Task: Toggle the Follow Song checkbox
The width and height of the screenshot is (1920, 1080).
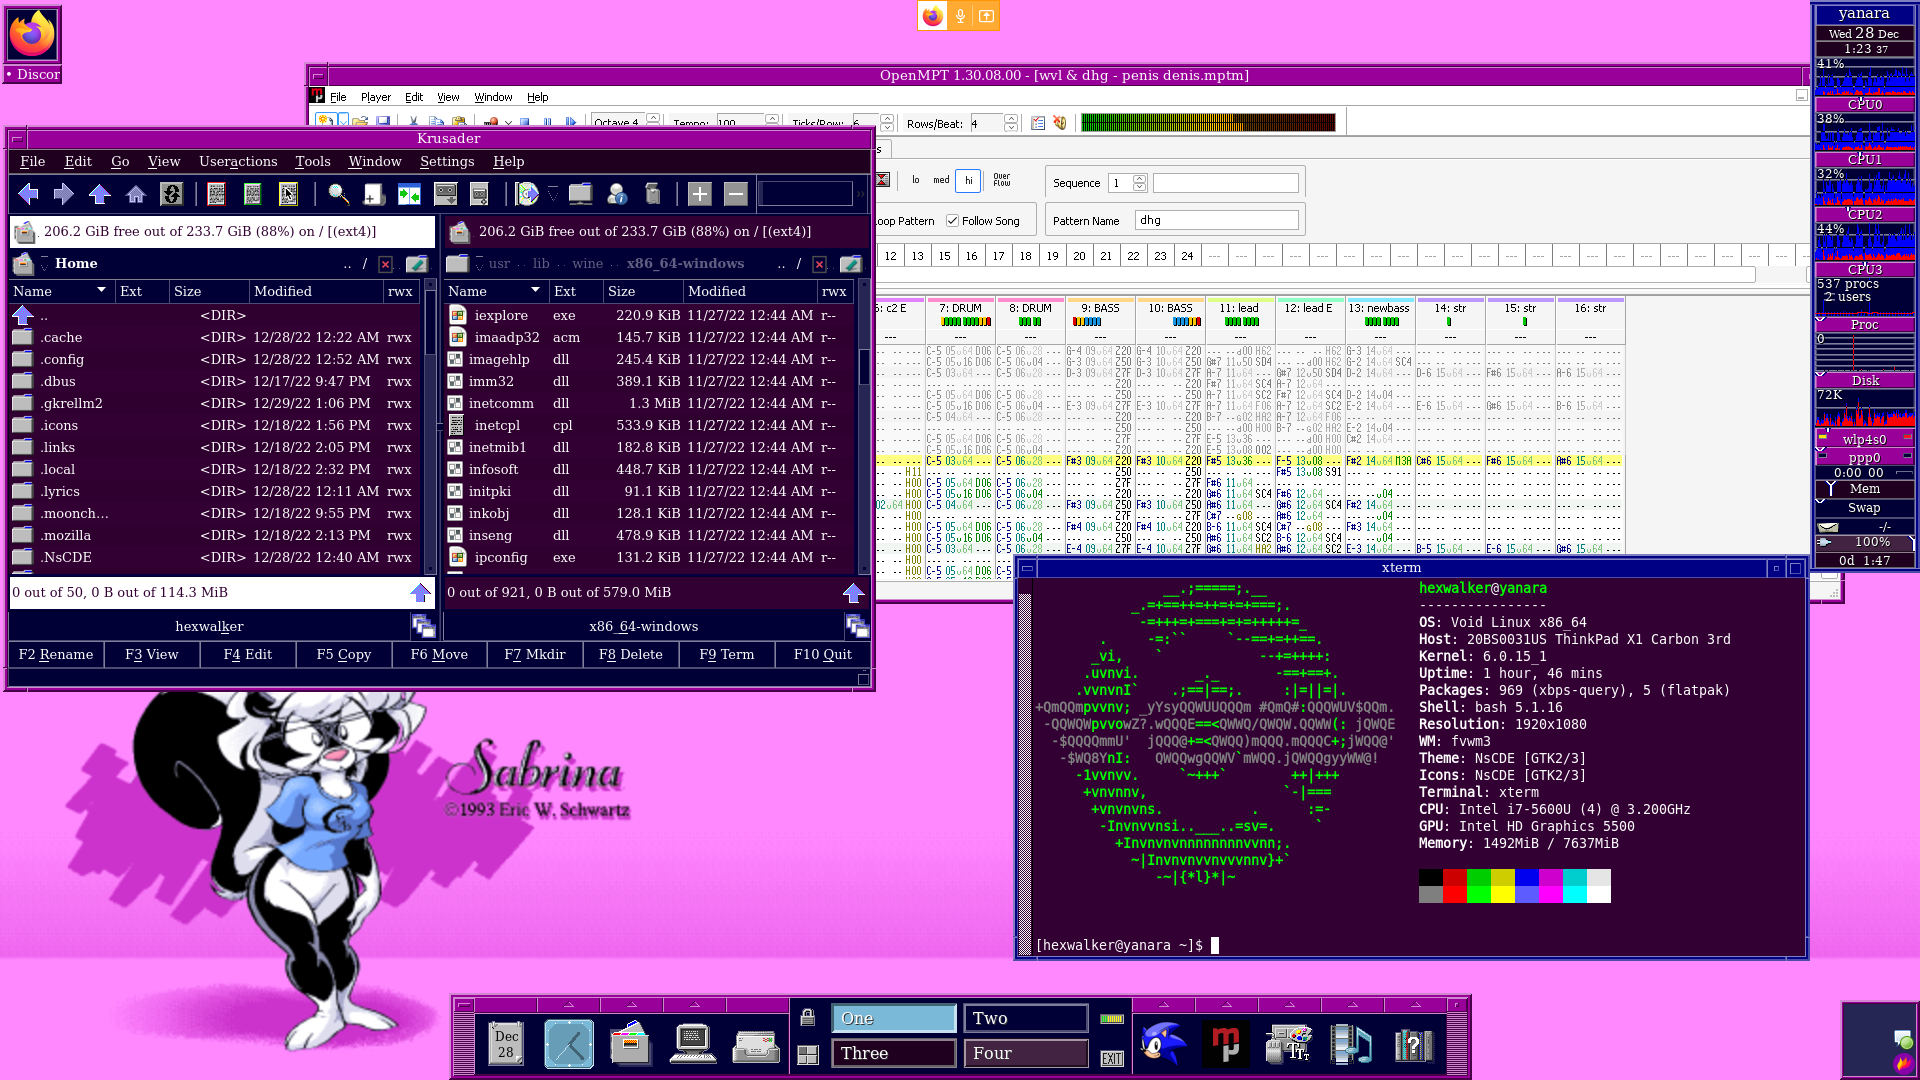Action: 953,221
